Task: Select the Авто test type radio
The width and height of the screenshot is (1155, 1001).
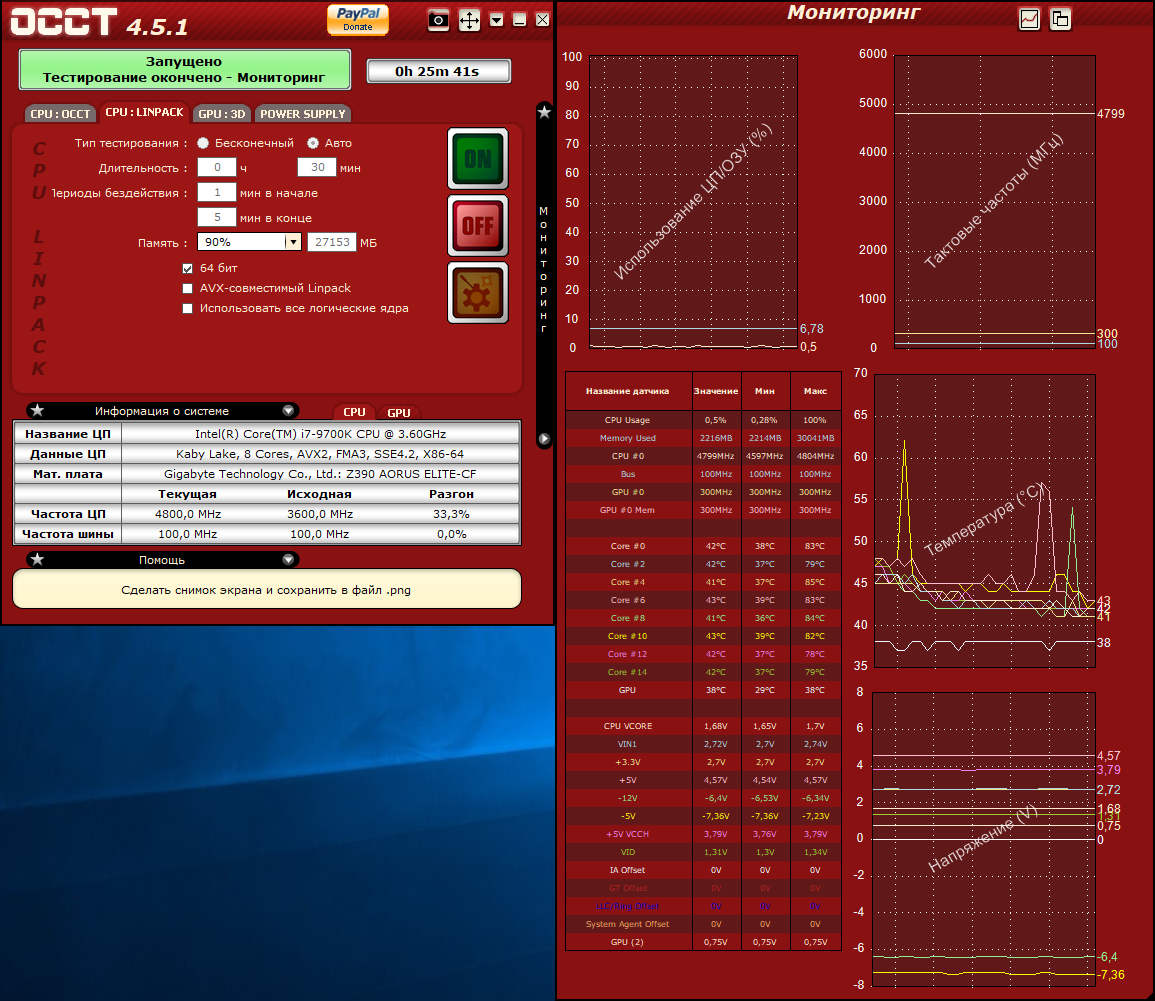Action: point(313,143)
